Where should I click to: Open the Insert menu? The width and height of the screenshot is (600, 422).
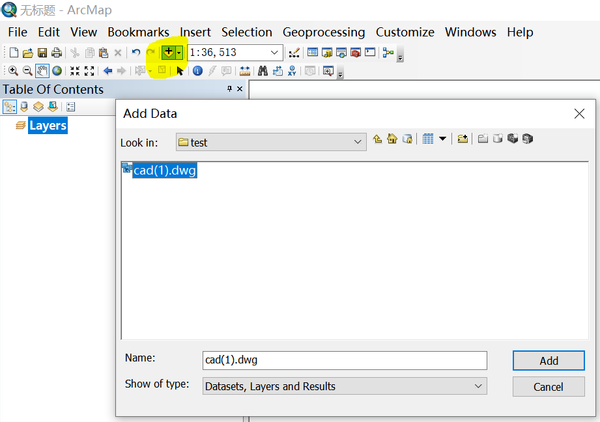(x=195, y=32)
